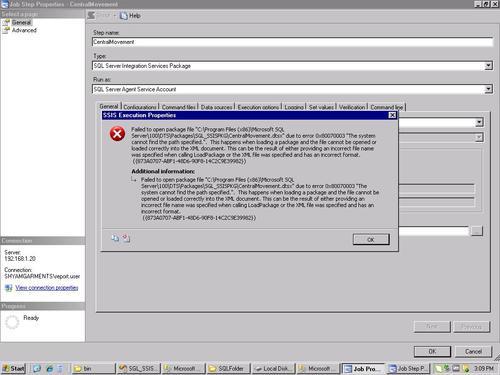Click the show details icon beside copy icon
Viewport: 500px width, 375px height.
[x=126, y=238]
